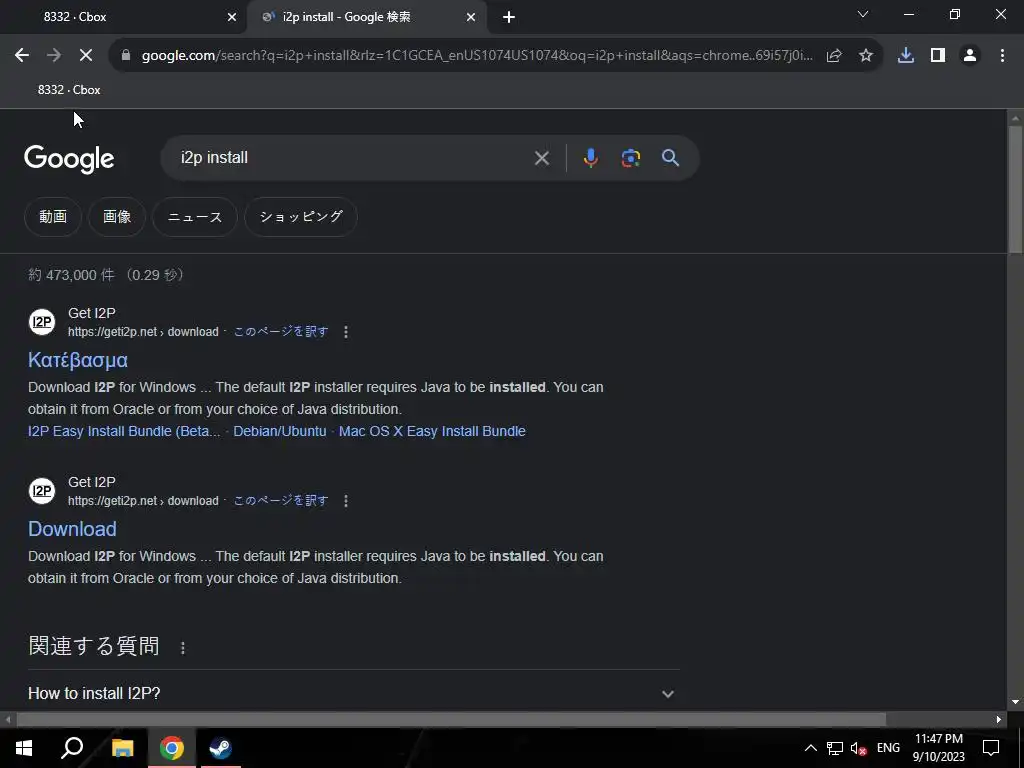Filter results by ショッピング (shopping)
The image size is (1024, 768).
pos(301,217)
